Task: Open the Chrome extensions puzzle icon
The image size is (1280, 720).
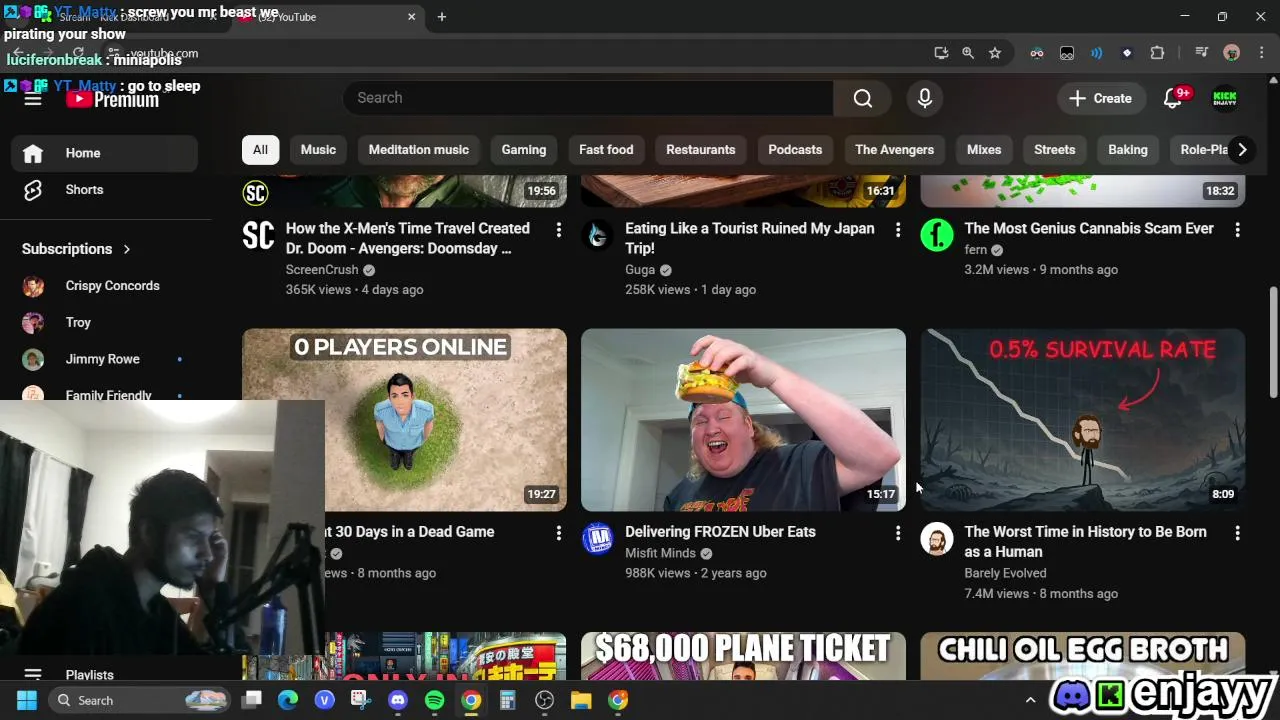Action: 1158,53
